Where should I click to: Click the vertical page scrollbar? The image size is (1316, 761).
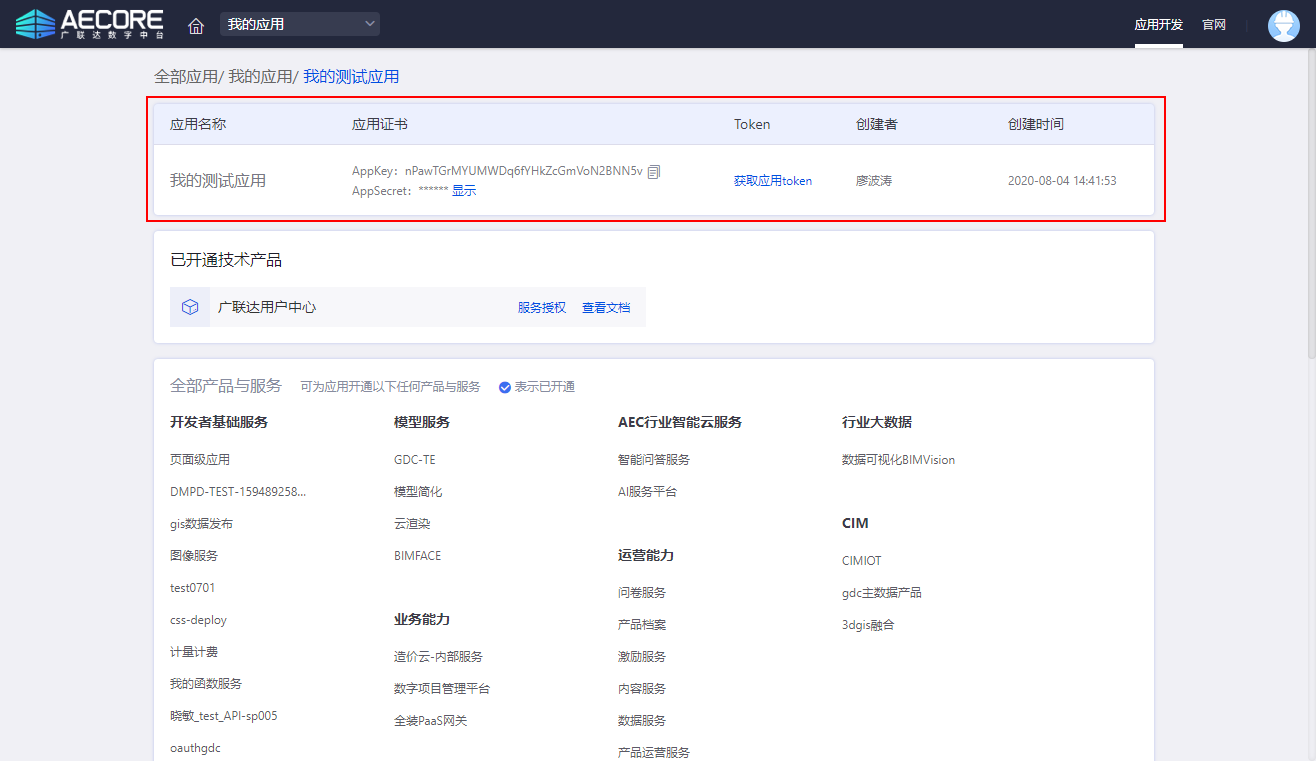point(1311,200)
